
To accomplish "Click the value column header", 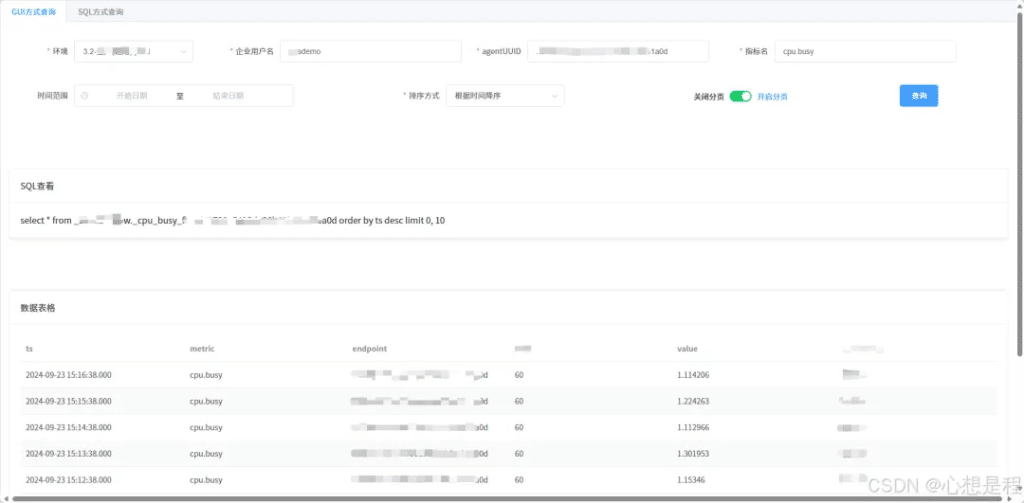I will click(687, 349).
